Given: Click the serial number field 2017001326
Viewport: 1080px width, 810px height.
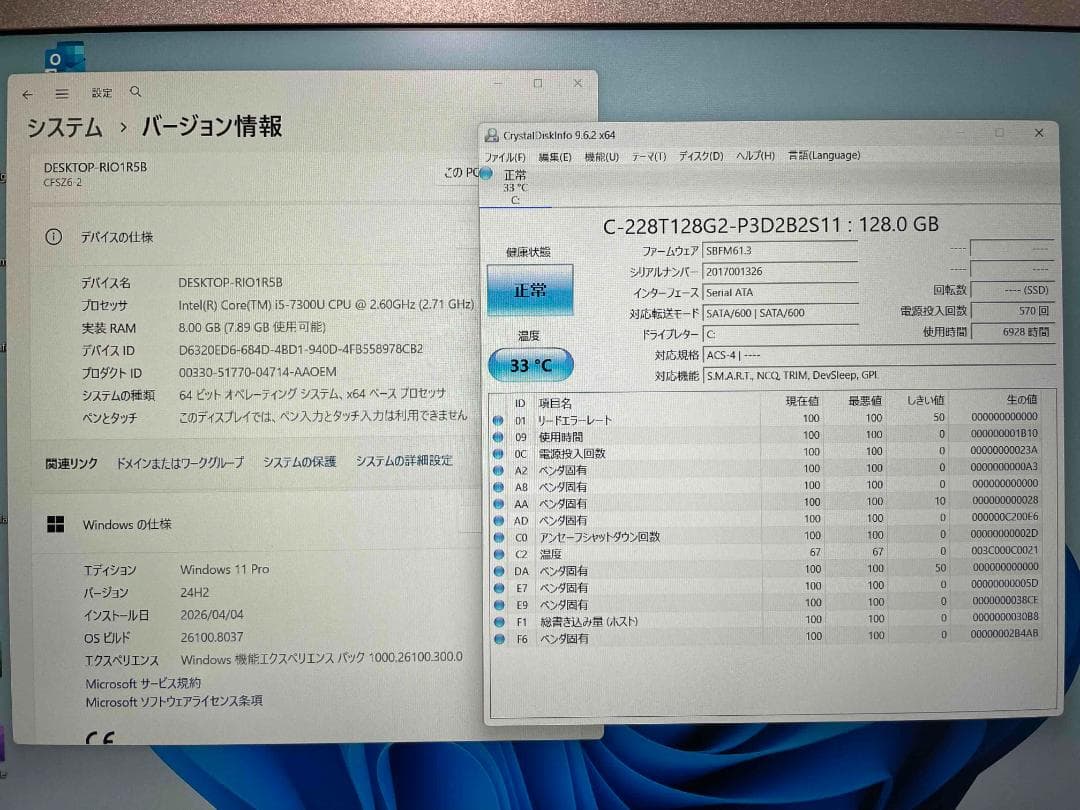Looking at the screenshot, I should coord(780,271).
